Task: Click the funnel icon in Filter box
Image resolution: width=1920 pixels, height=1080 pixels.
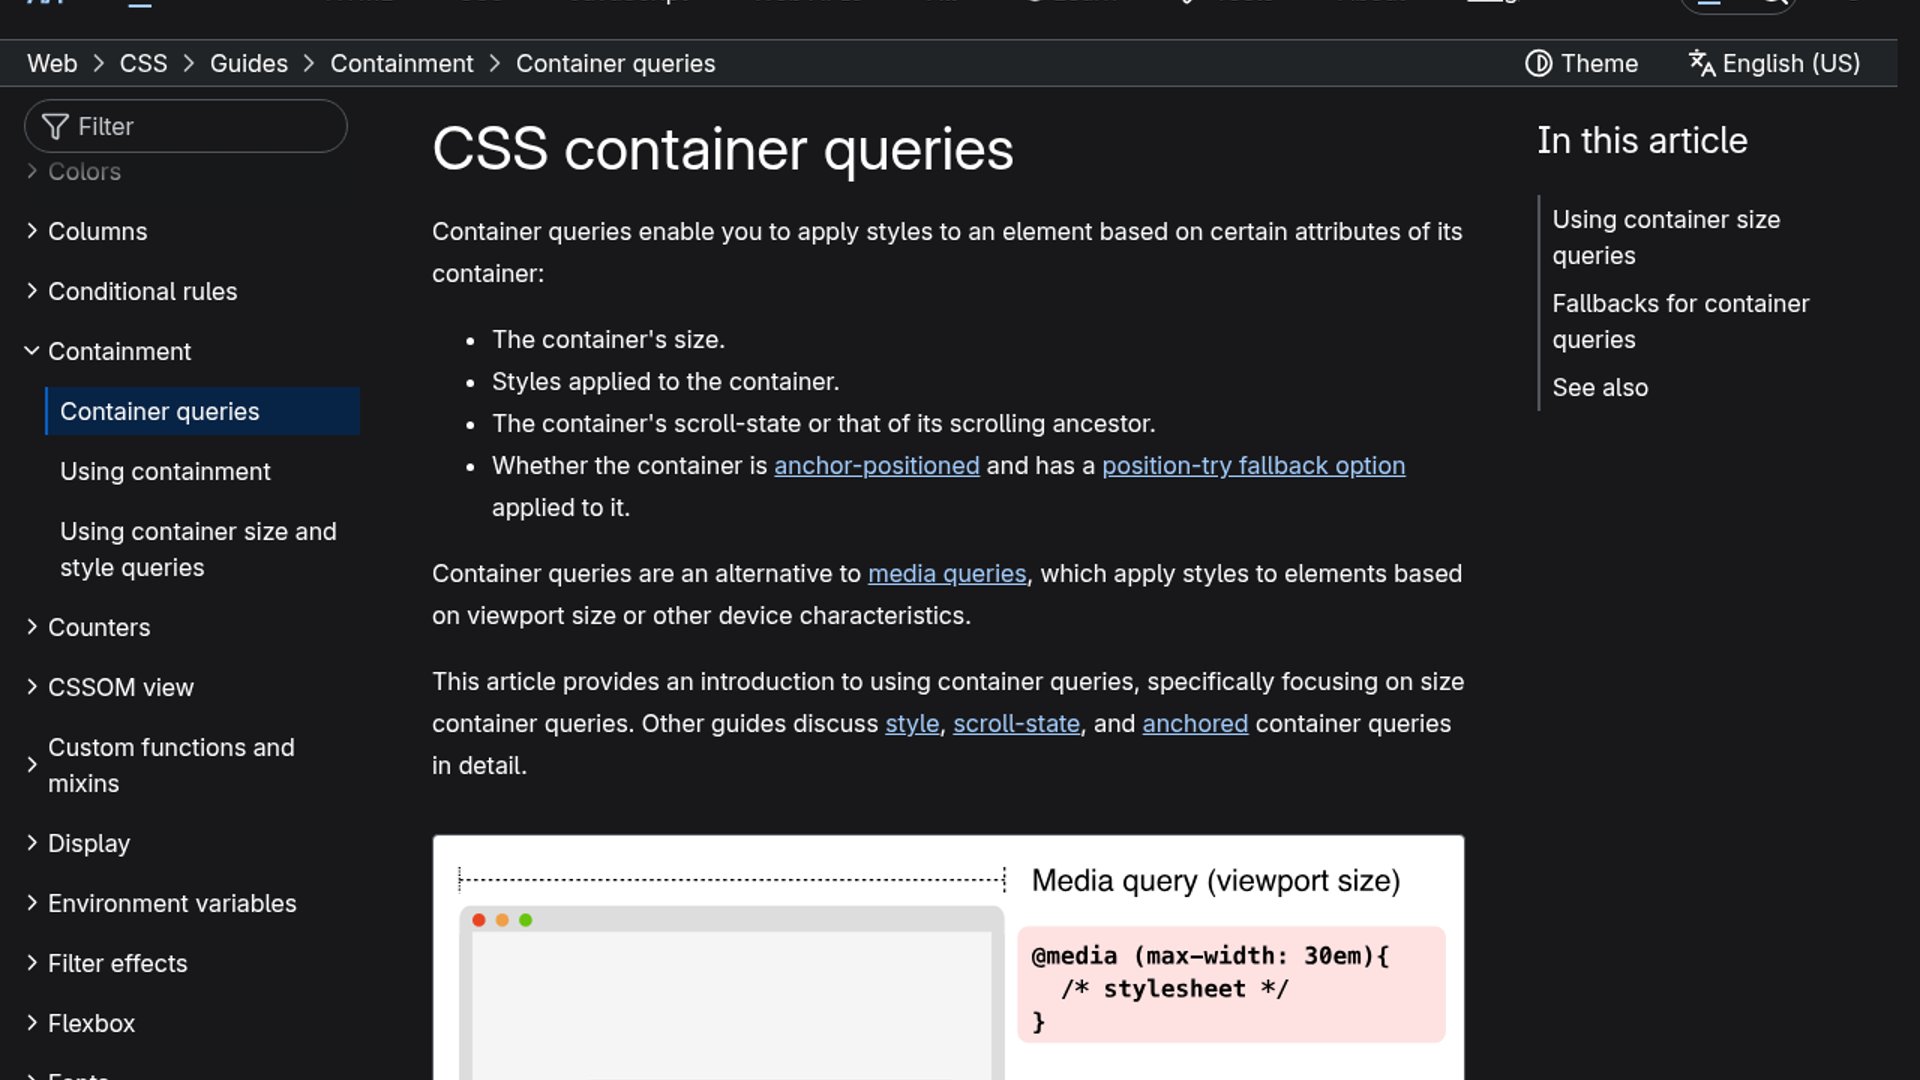Action: pyautogui.click(x=56, y=127)
